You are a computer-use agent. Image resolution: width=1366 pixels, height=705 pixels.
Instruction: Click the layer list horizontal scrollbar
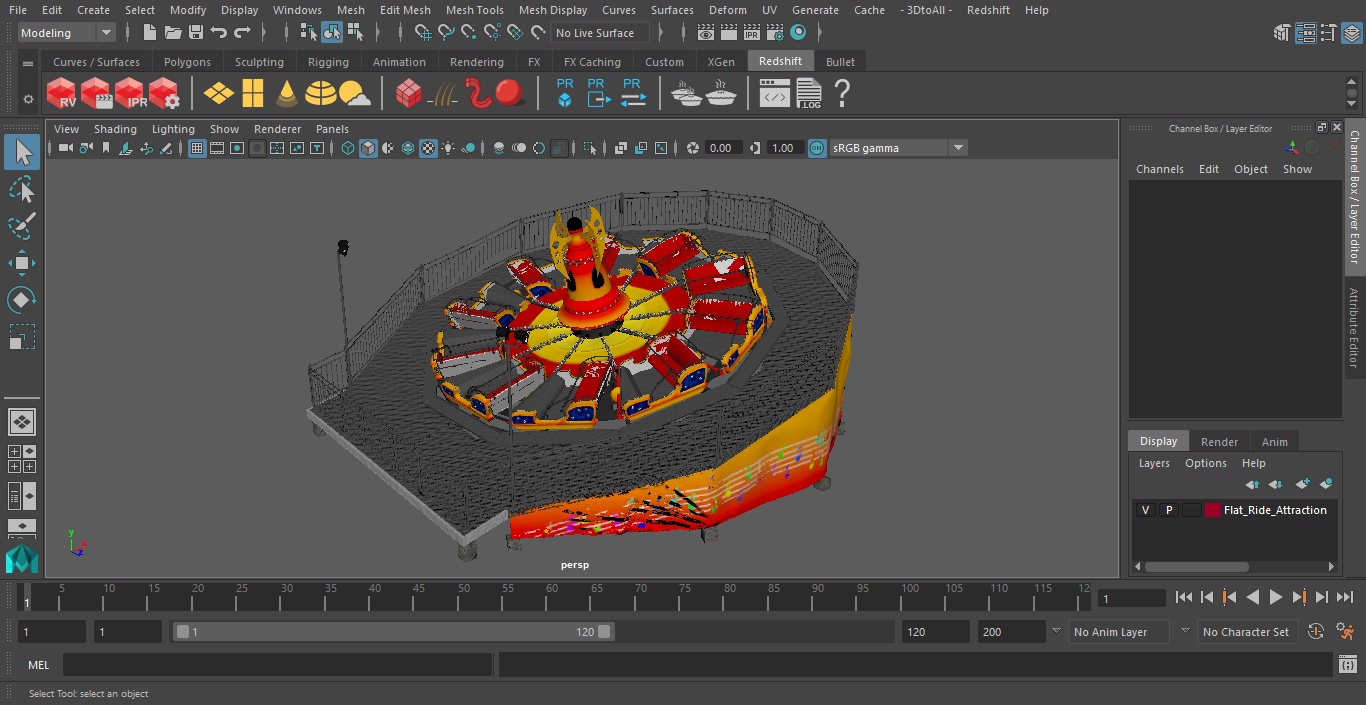click(1196, 566)
